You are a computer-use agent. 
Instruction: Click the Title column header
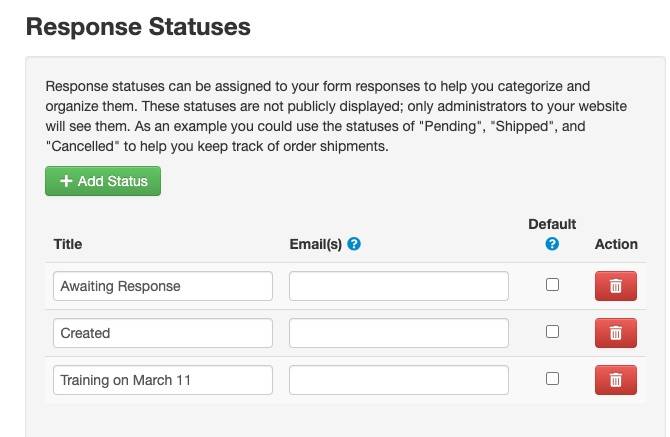click(x=68, y=244)
